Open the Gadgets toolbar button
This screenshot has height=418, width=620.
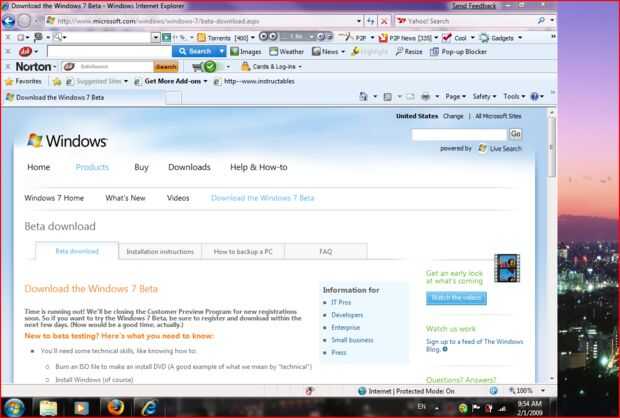tap(501, 38)
